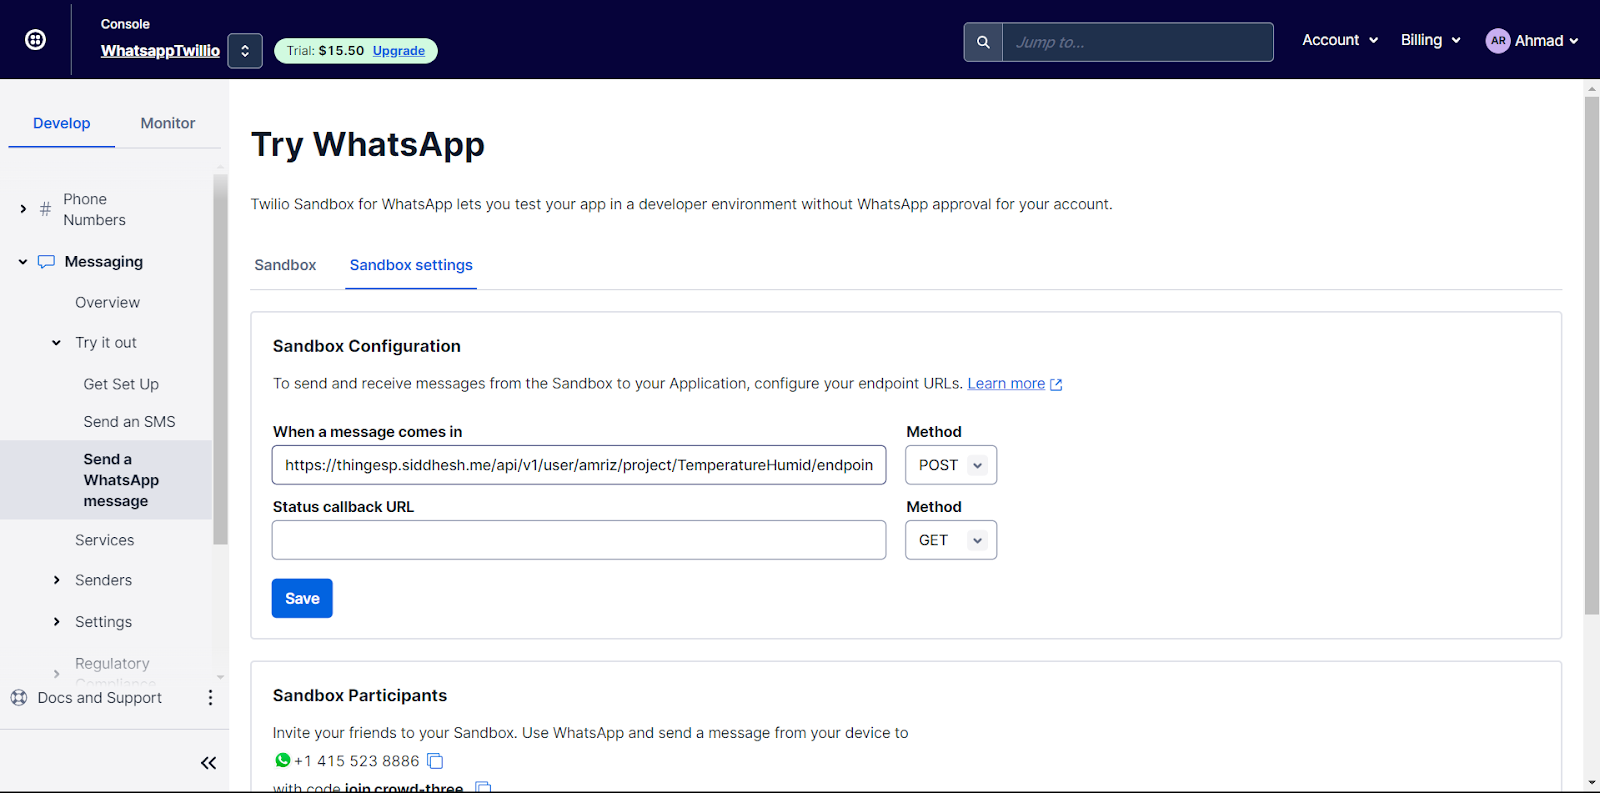Open the Learn more link

[1006, 384]
